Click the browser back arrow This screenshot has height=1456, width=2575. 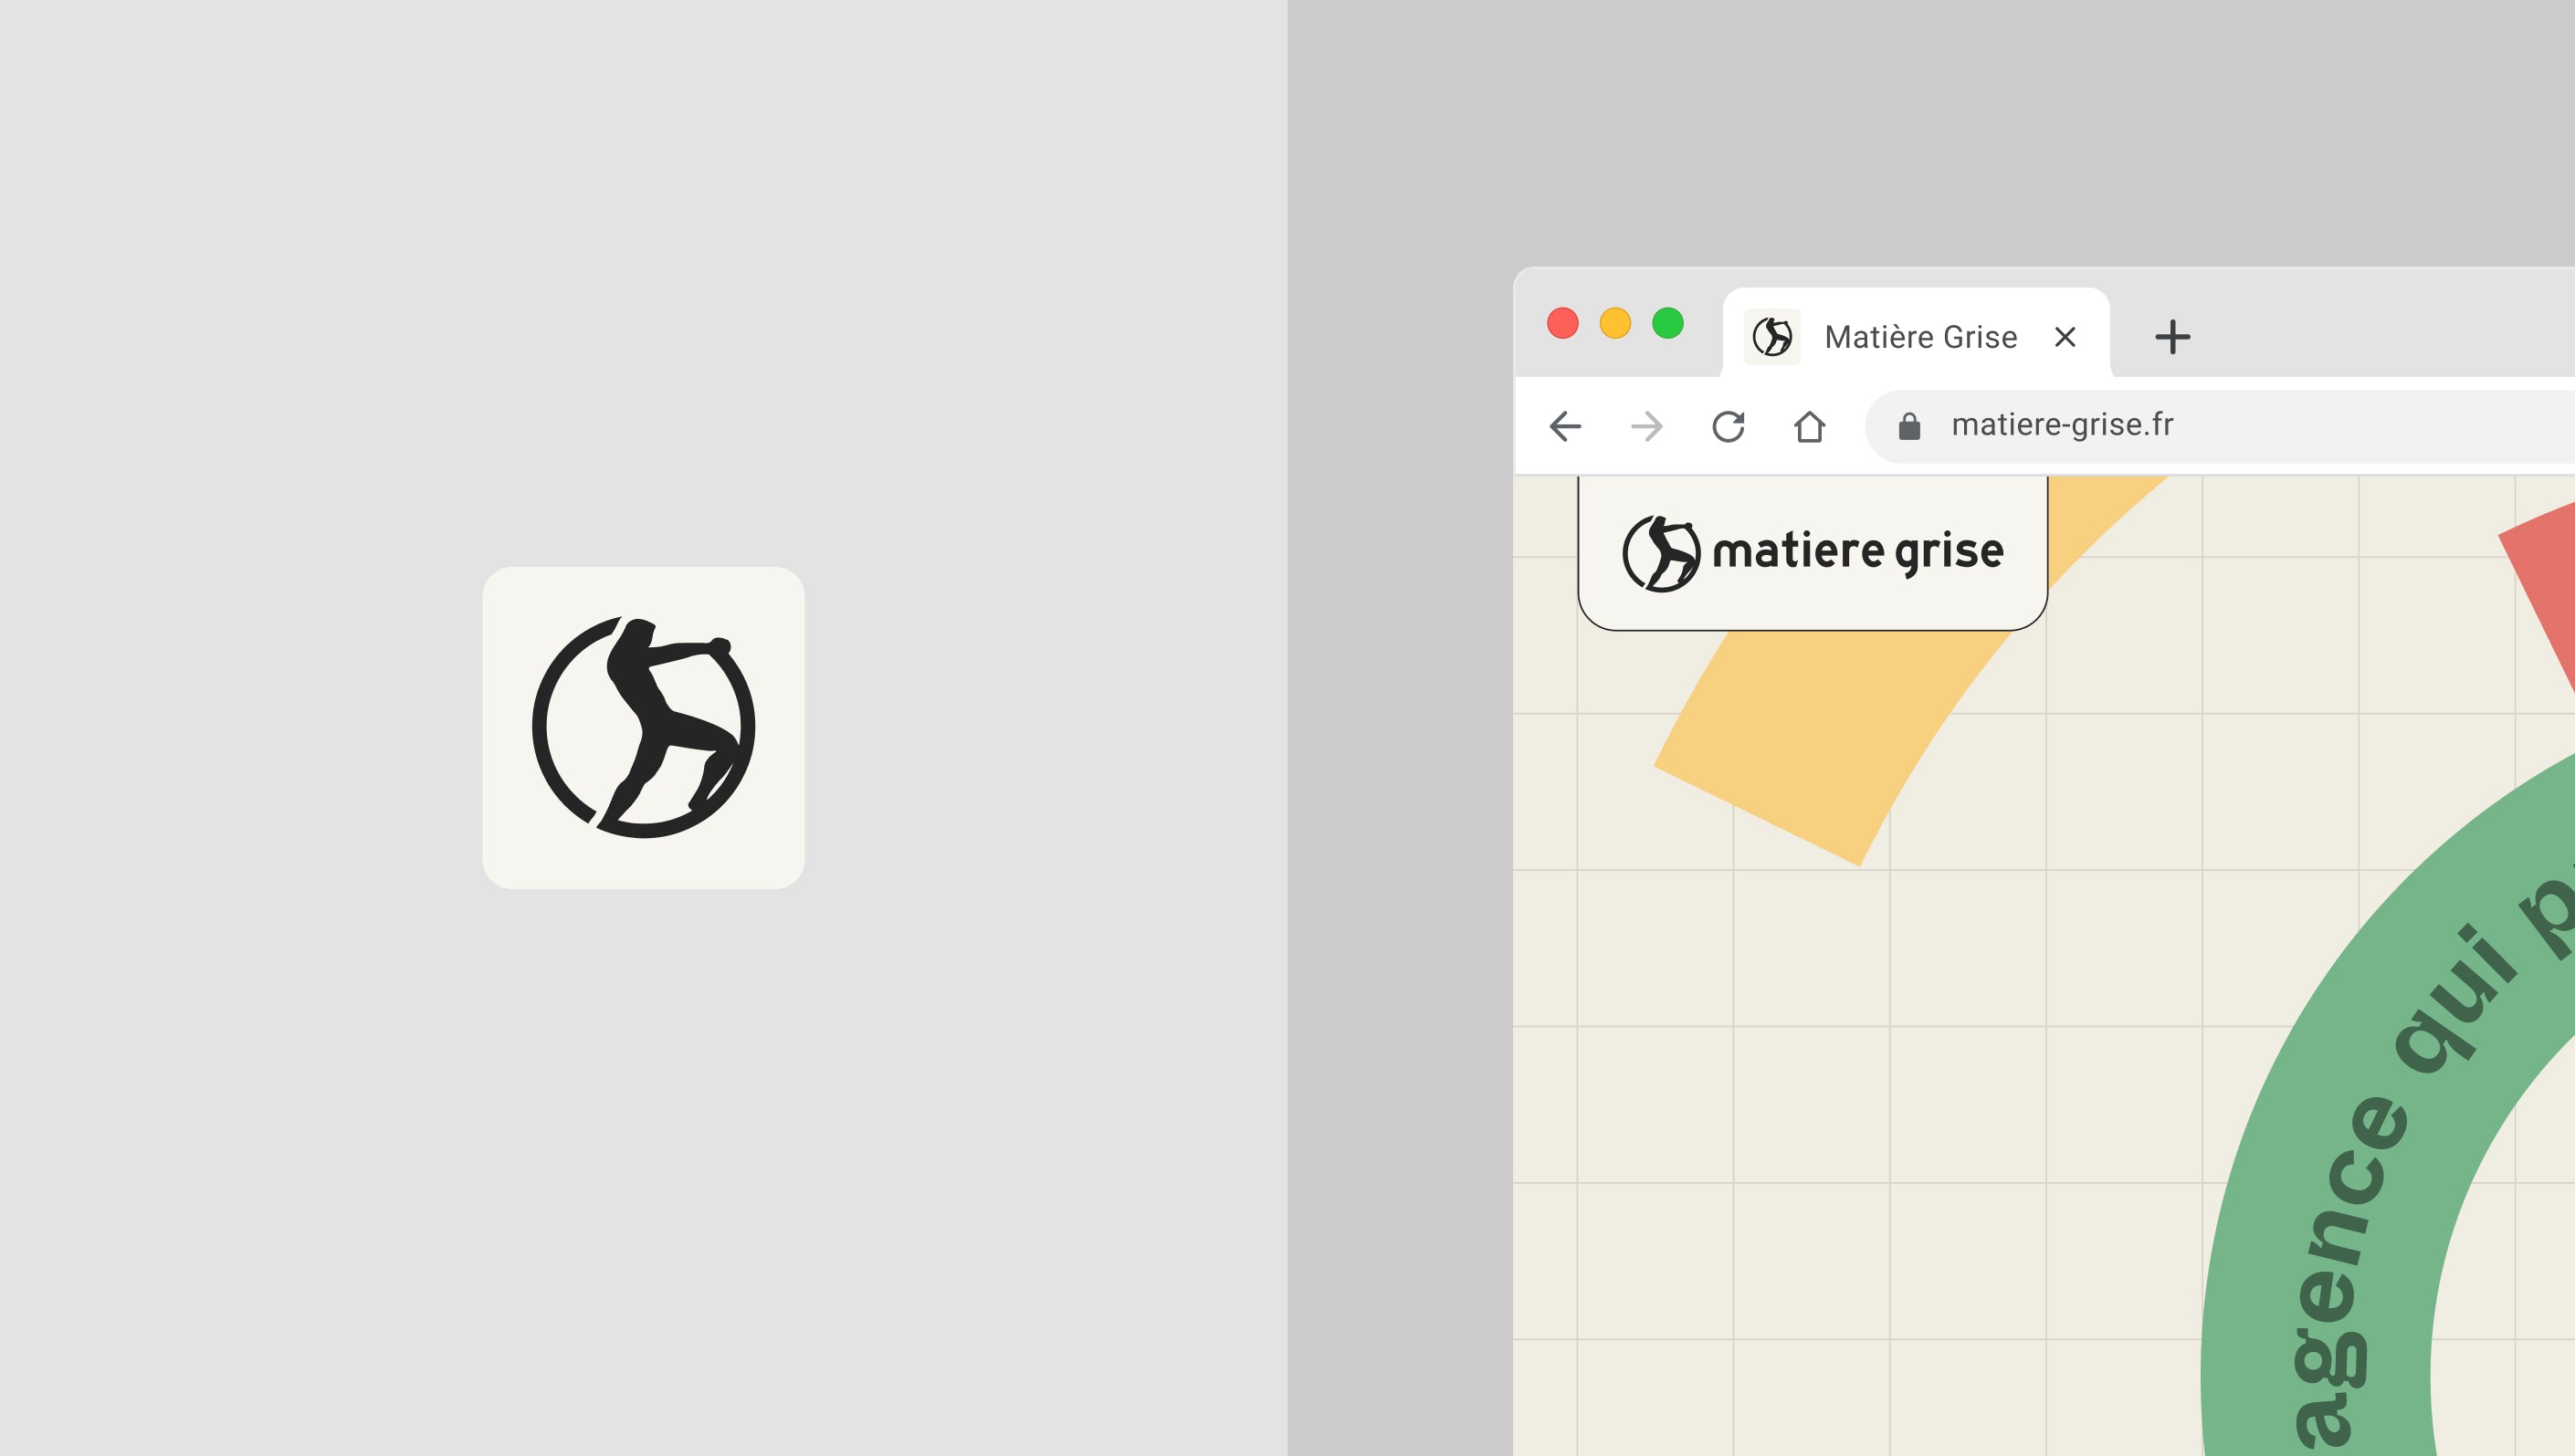click(1565, 426)
